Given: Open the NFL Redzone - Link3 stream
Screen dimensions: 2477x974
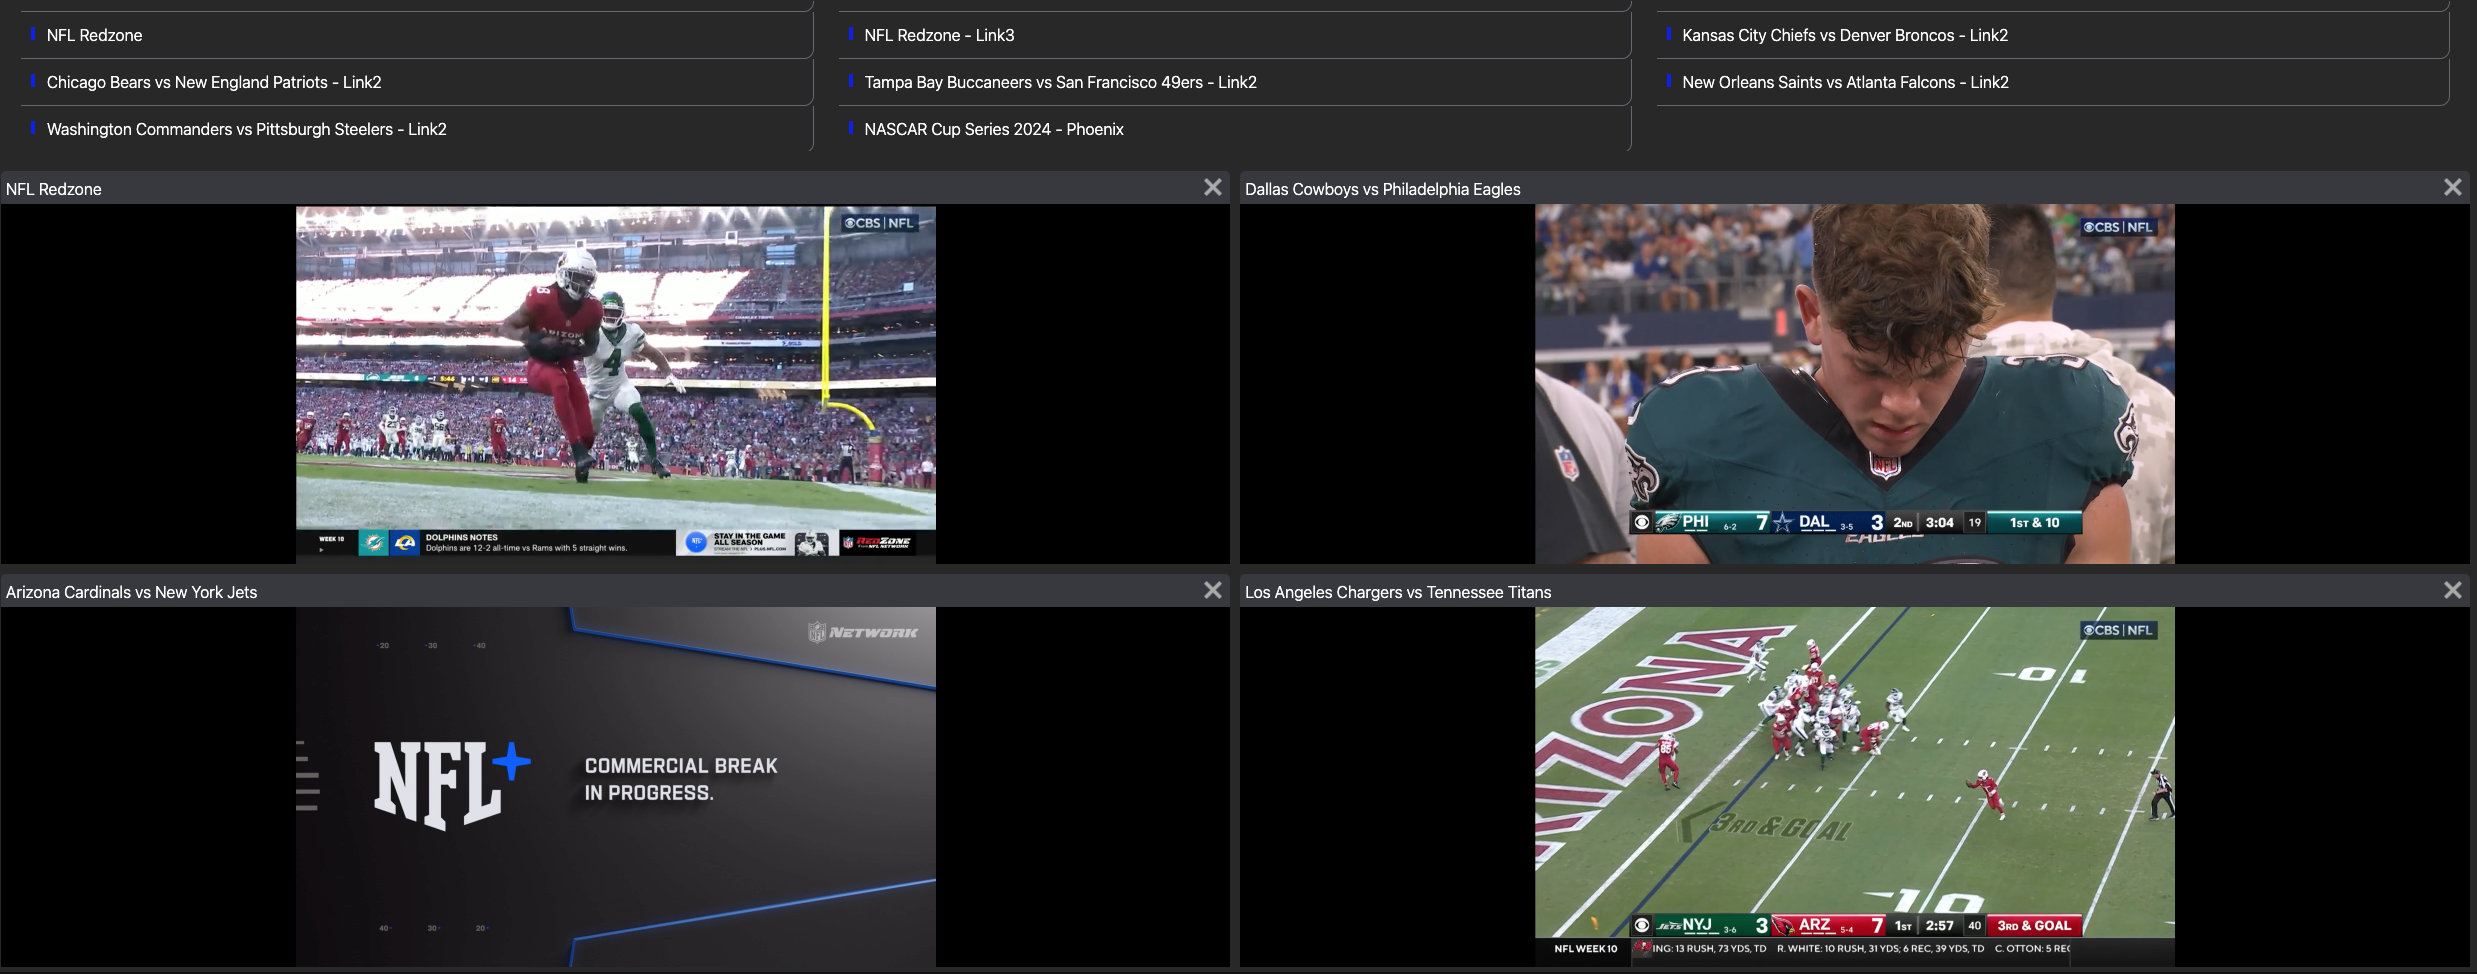Looking at the screenshot, I should coord(939,35).
